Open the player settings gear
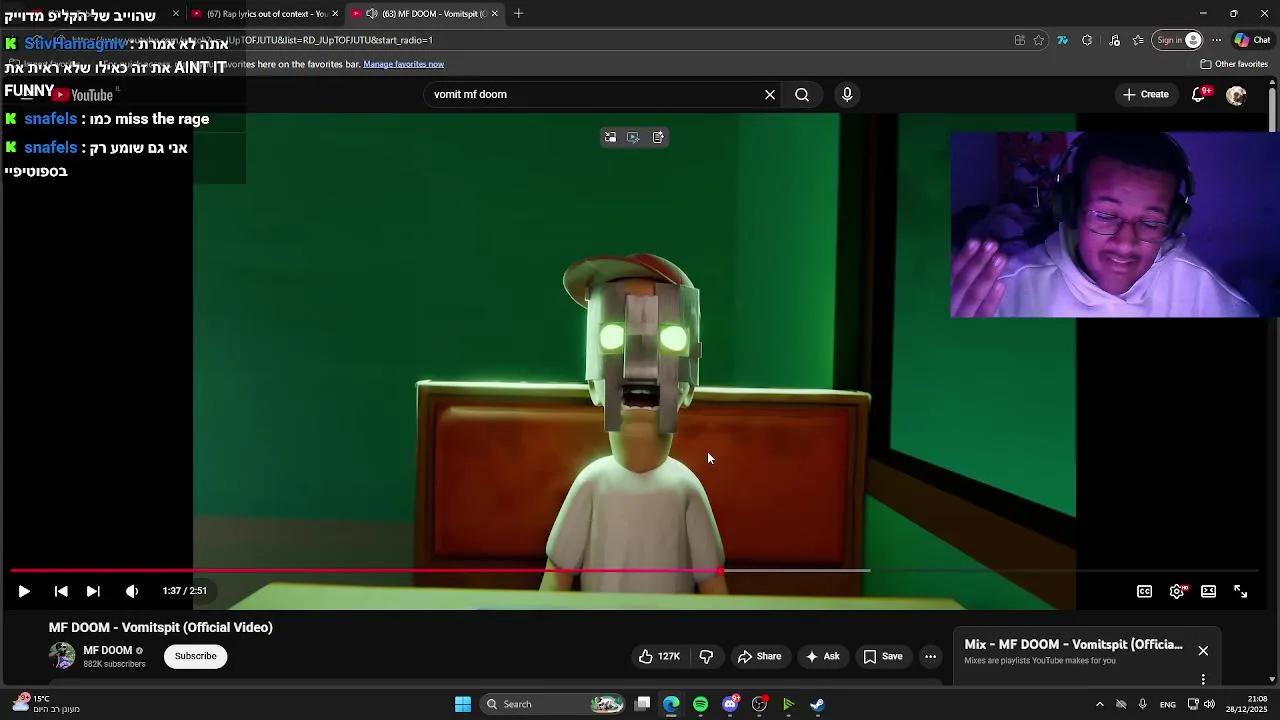Screen dimensions: 1280x720 click(1177, 591)
